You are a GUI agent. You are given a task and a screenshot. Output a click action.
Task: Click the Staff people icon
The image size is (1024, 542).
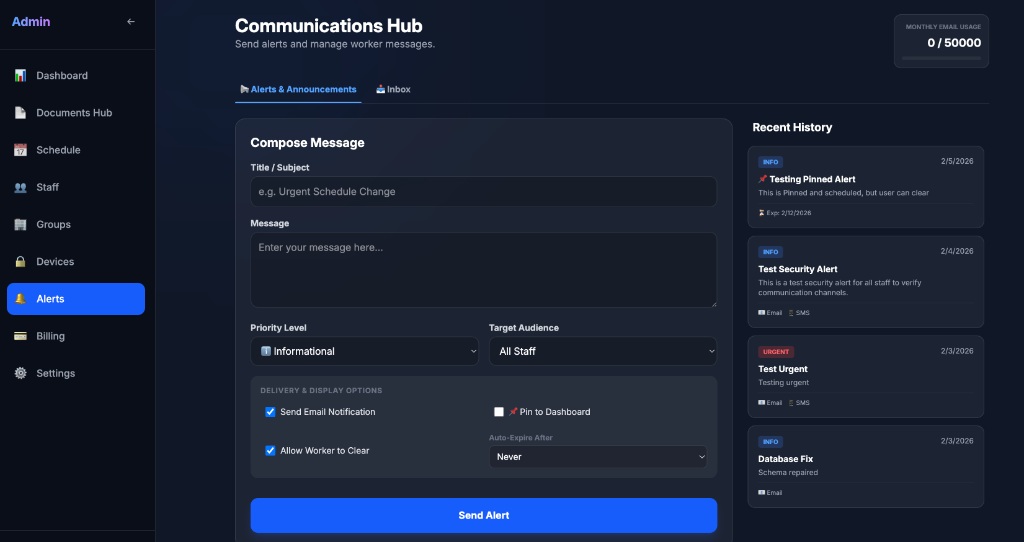[x=20, y=187]
